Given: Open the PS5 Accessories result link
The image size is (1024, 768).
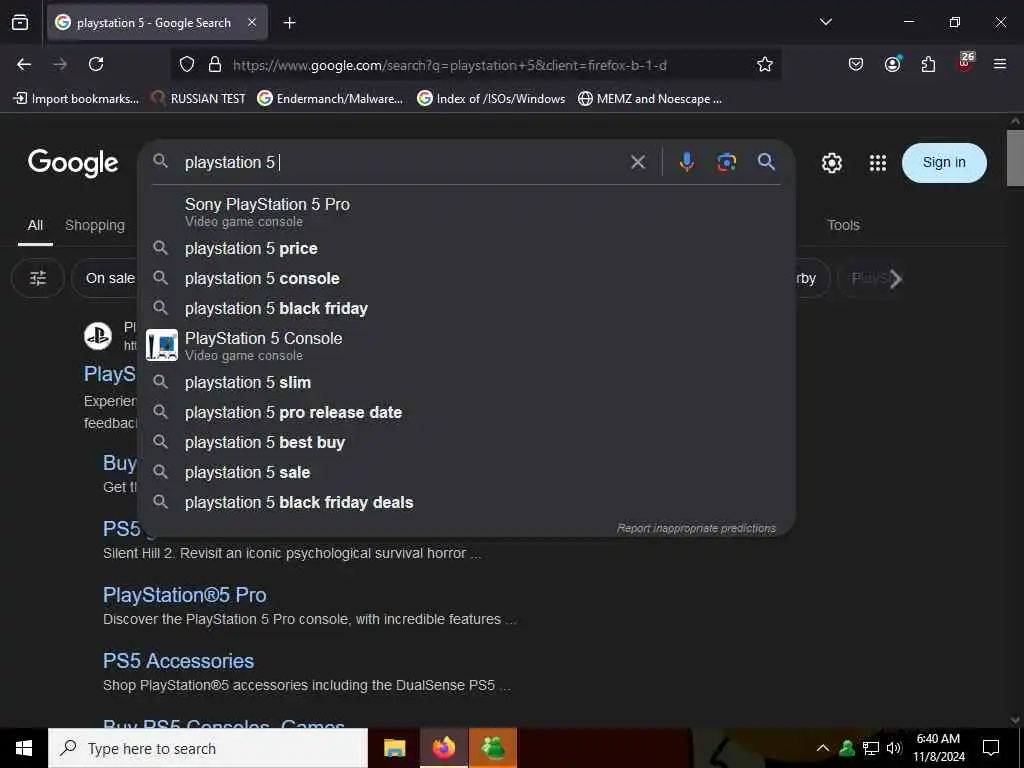Looking at the screenshot, I should pyautogui.click(x=178, y=661).
